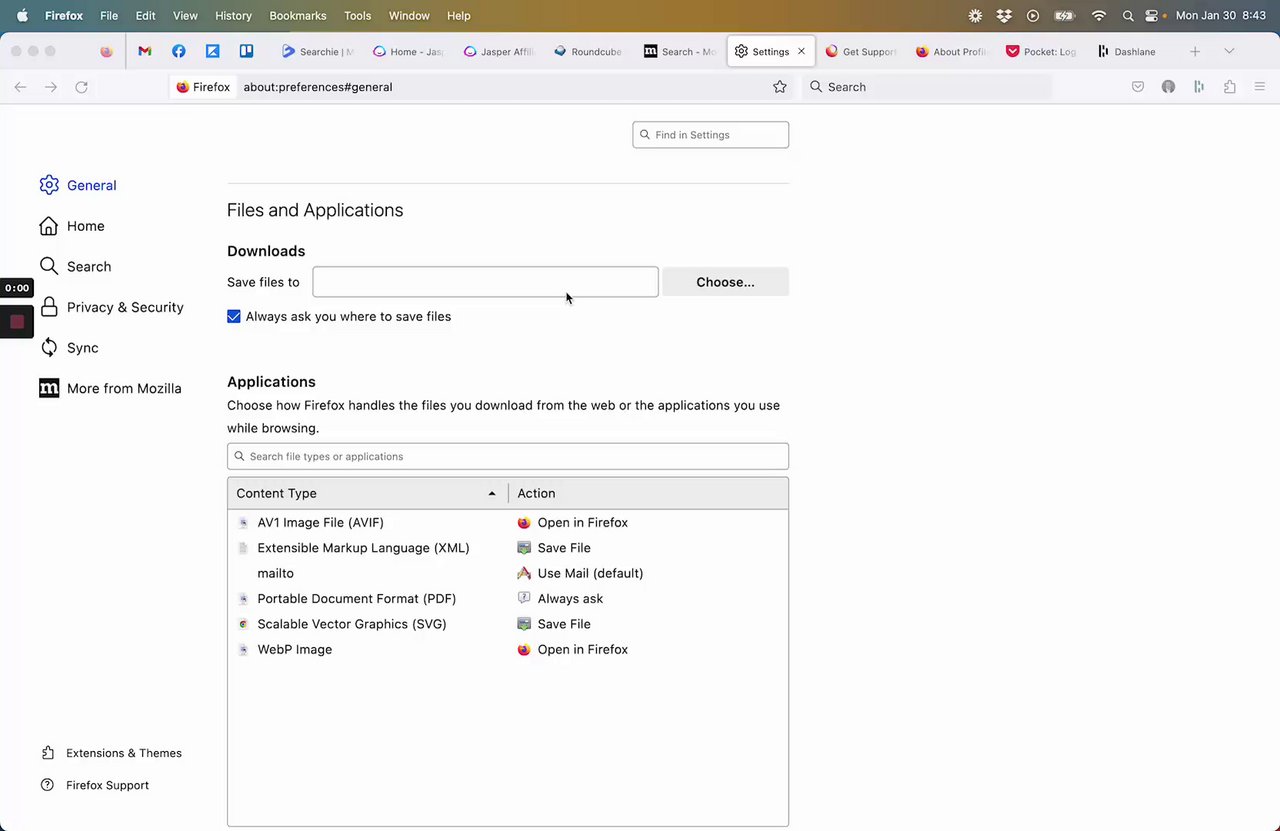Click the Choose... download folder button
Image resolution: width=1280 pixels, height=831 pixels.
tap(725, 282)
